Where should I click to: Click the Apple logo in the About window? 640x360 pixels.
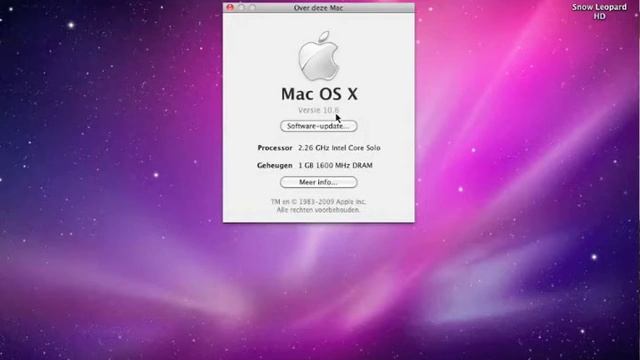[319, 56]
